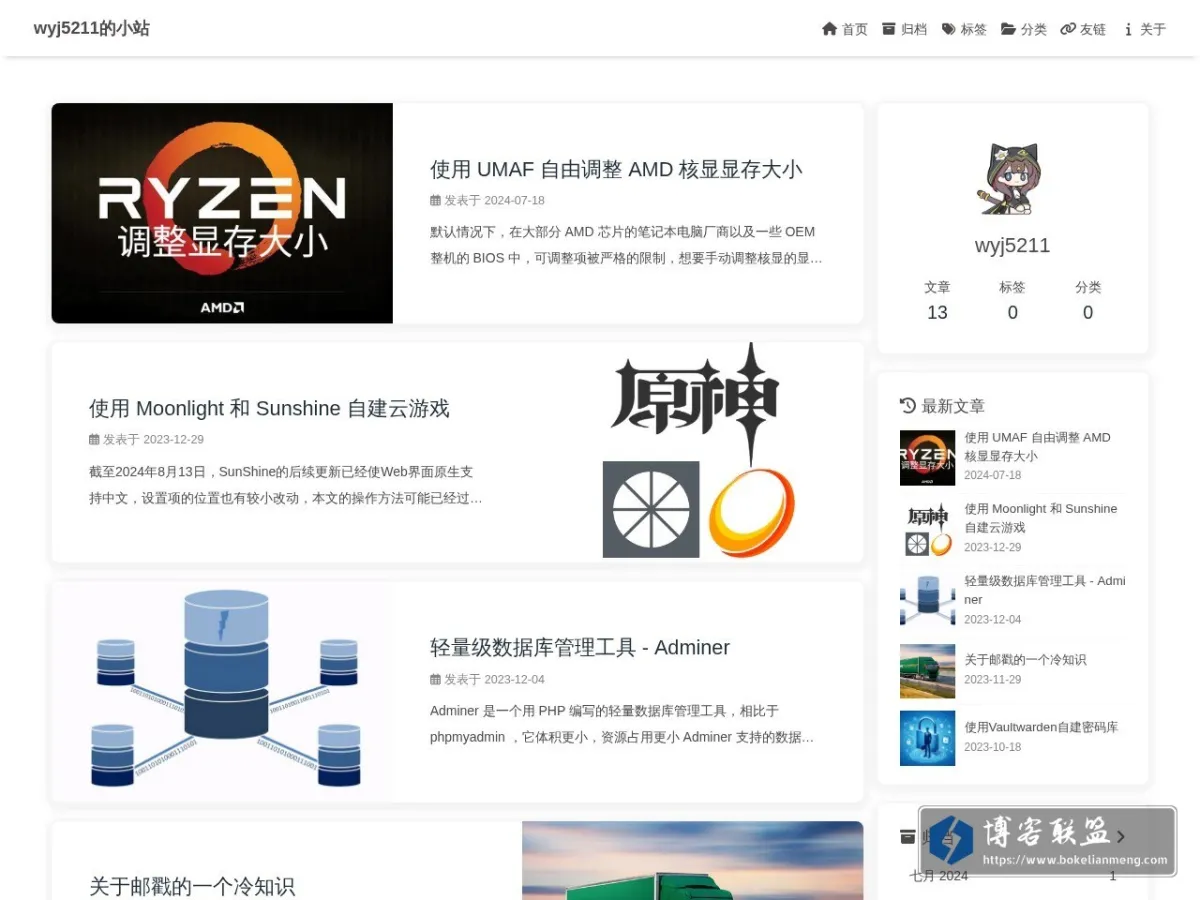
Task: Click sidebar date 2023-12-29
Action: point(993,547)
